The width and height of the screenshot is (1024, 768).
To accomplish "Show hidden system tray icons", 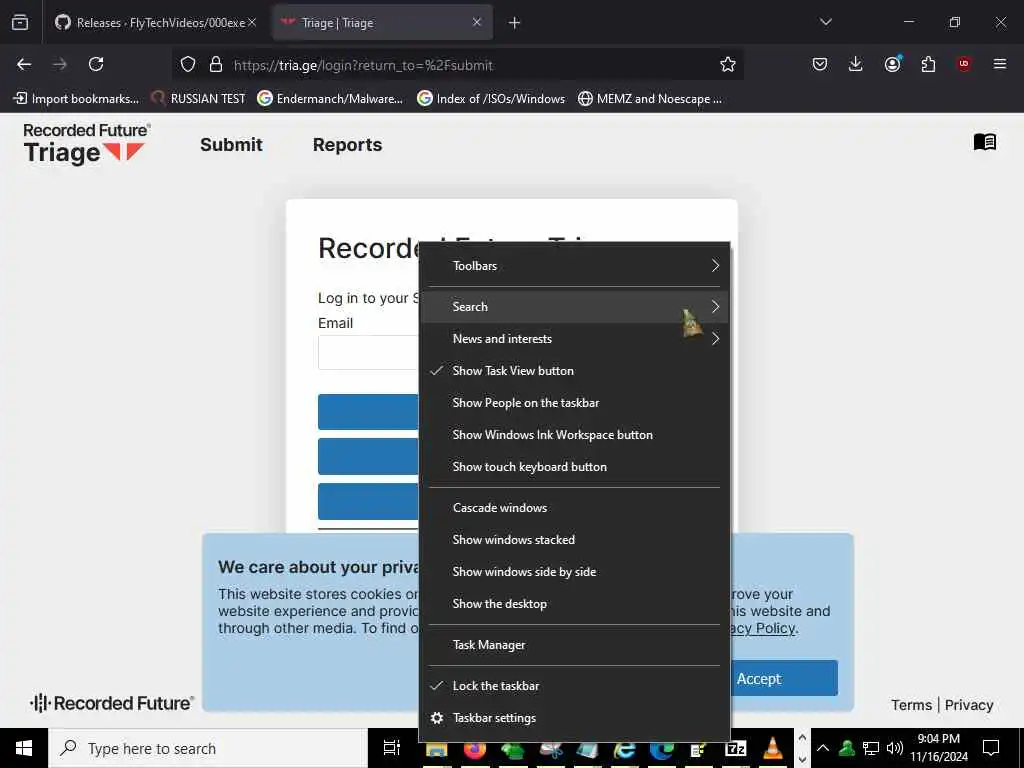I will 823,748.
